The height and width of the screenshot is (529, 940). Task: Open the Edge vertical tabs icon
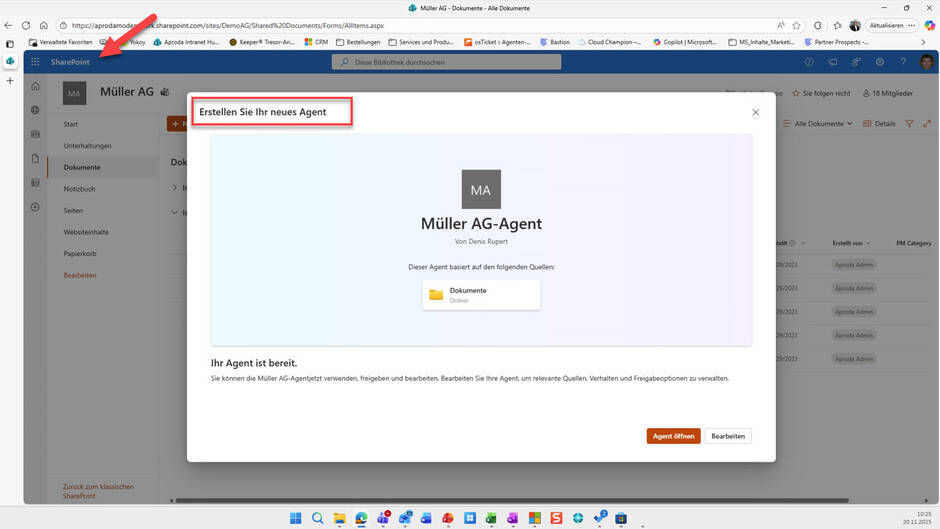coord(10,44)
